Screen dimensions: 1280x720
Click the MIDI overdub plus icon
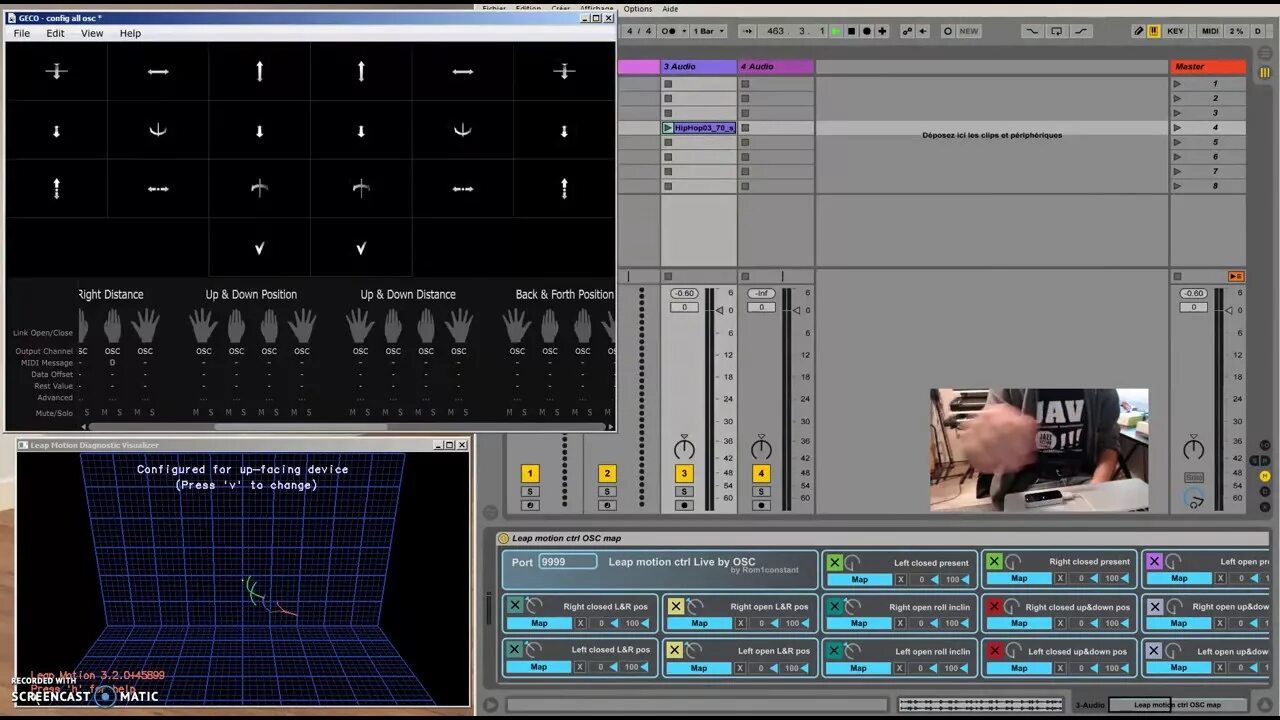[x=882, y=31]
